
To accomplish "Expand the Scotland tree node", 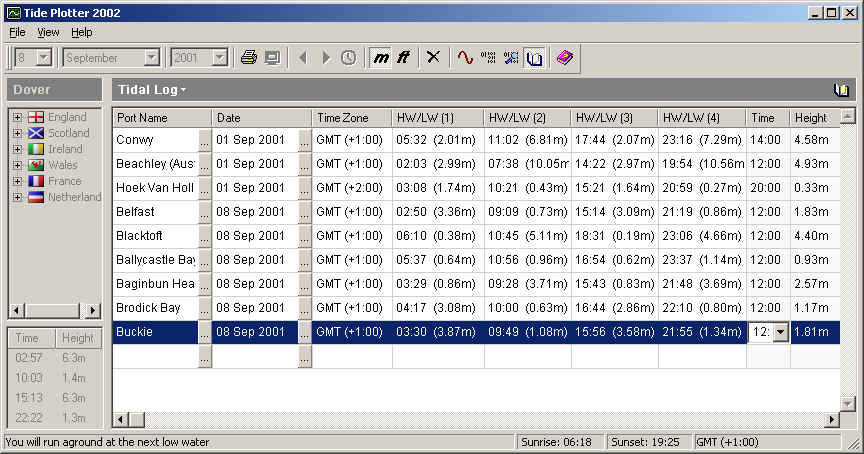I will pyautogui.click(x=17, y=133).
